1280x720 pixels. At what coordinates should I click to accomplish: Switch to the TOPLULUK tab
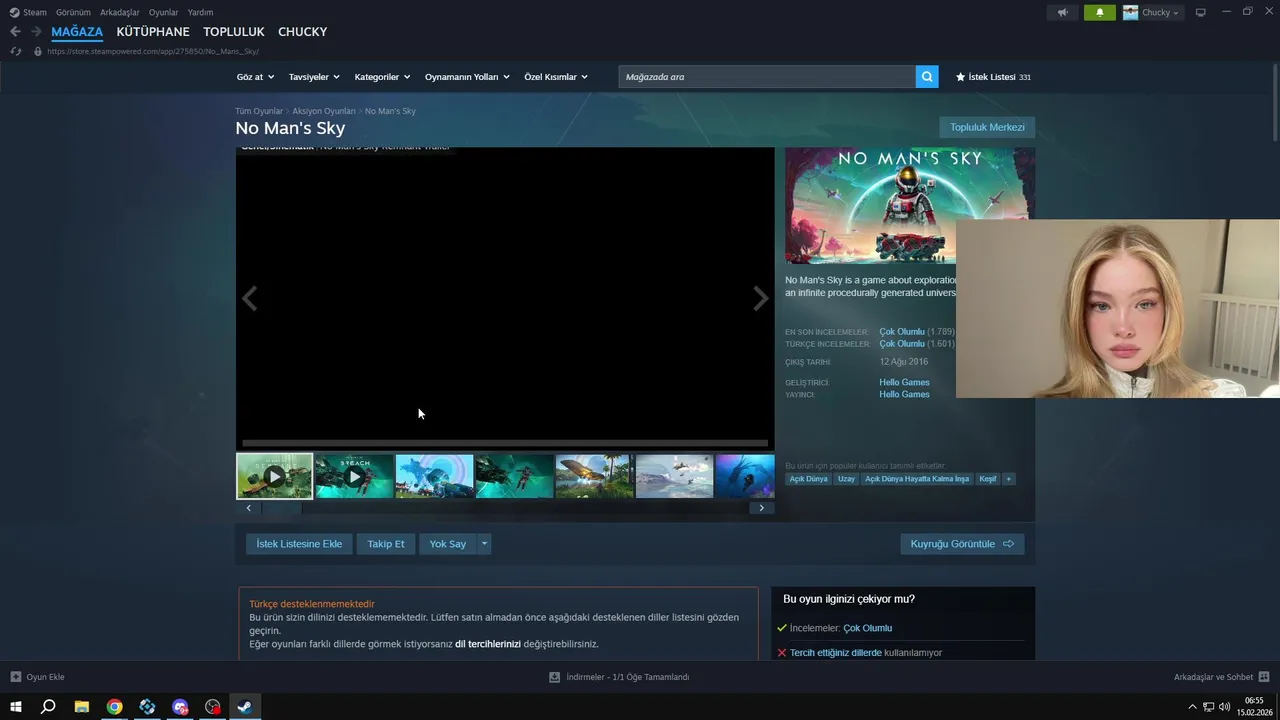234,32
